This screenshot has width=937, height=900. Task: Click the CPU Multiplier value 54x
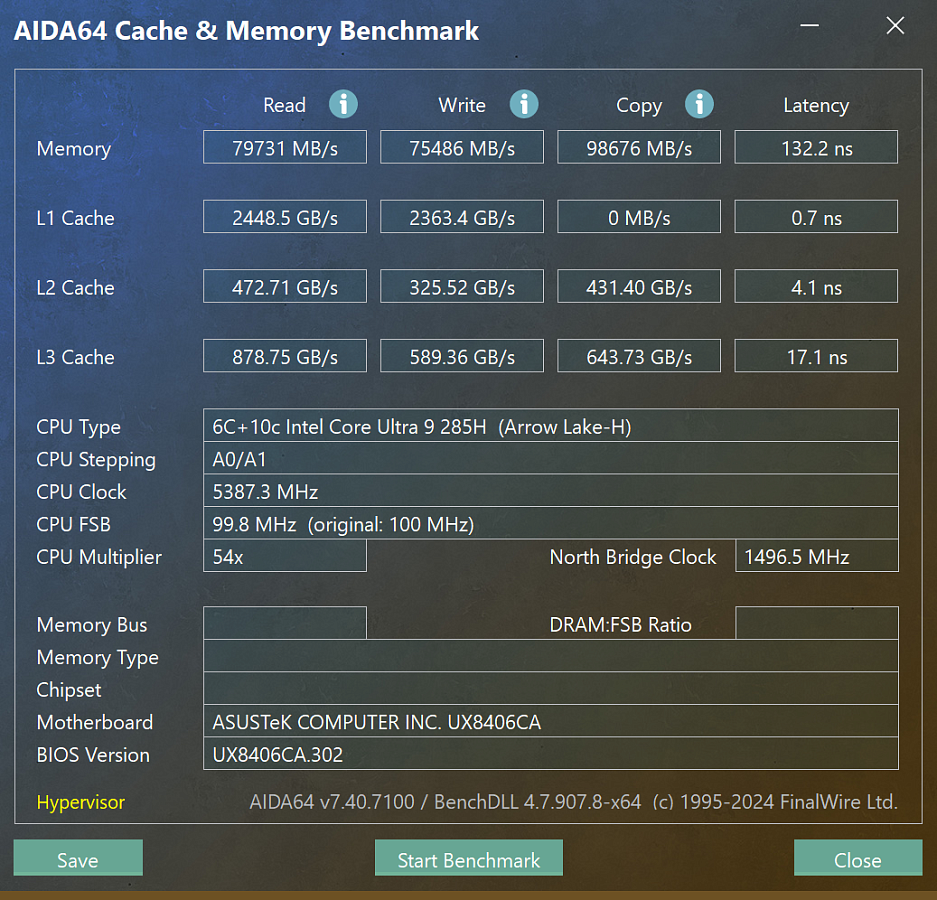coord(285,556)
